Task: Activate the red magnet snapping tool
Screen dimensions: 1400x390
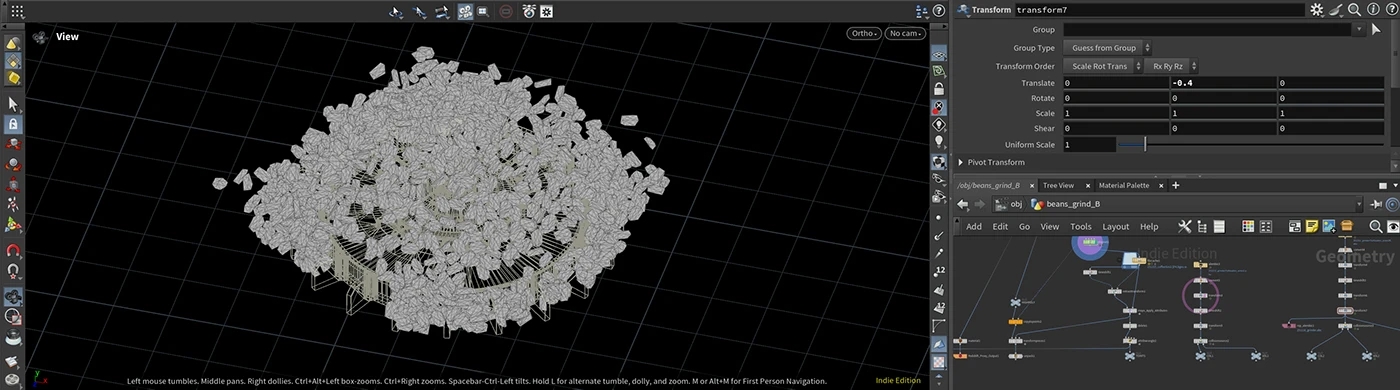Action: click(13, 250)
